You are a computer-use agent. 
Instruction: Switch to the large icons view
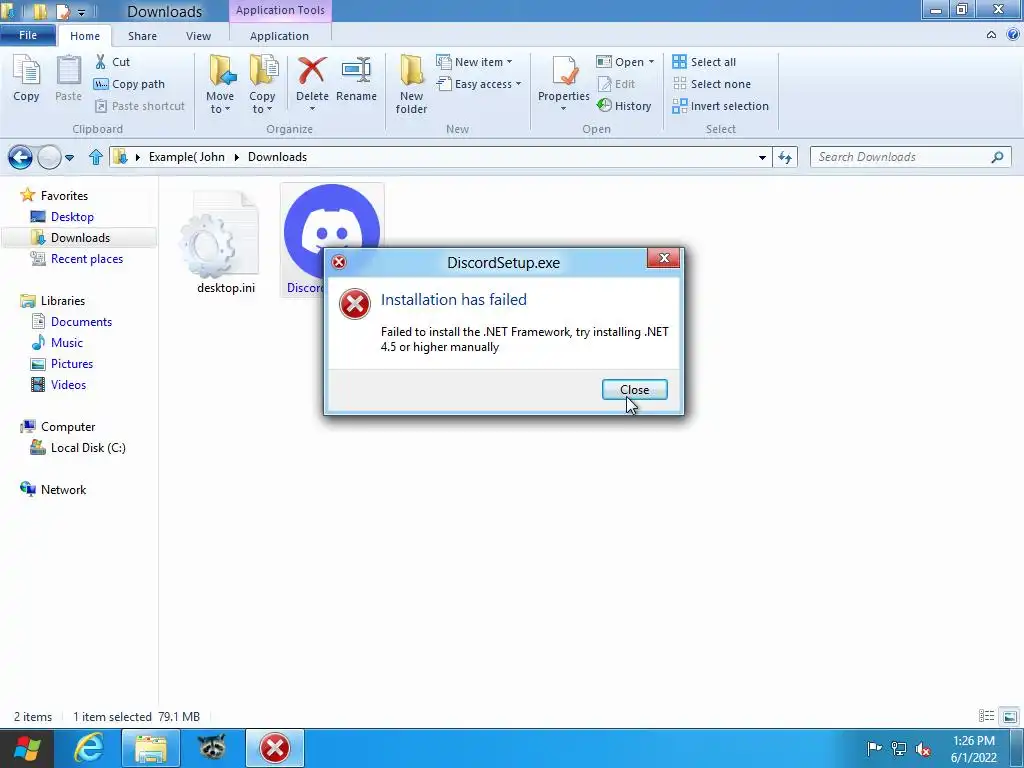coord(1010,716)
